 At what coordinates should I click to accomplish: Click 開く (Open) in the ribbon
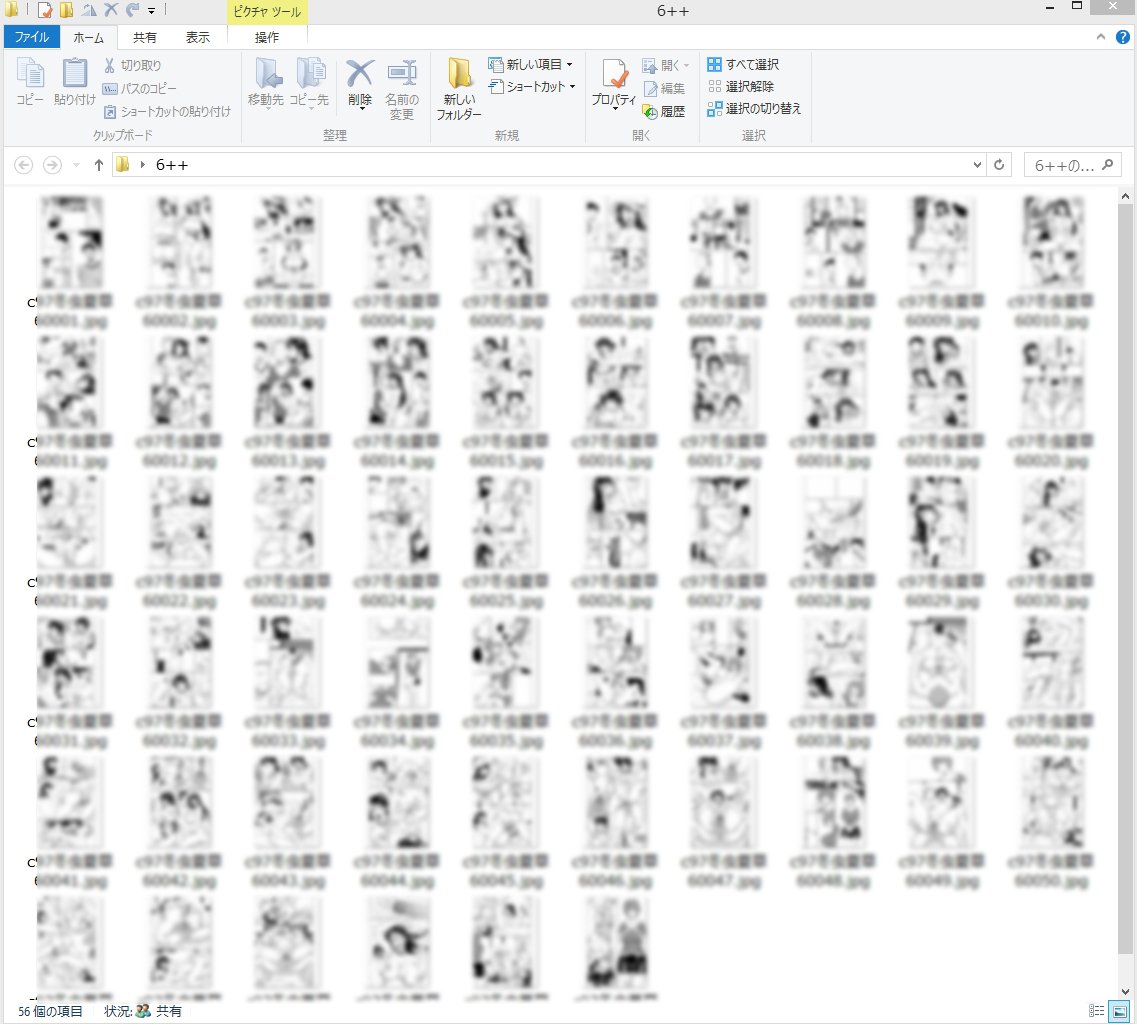665,65
